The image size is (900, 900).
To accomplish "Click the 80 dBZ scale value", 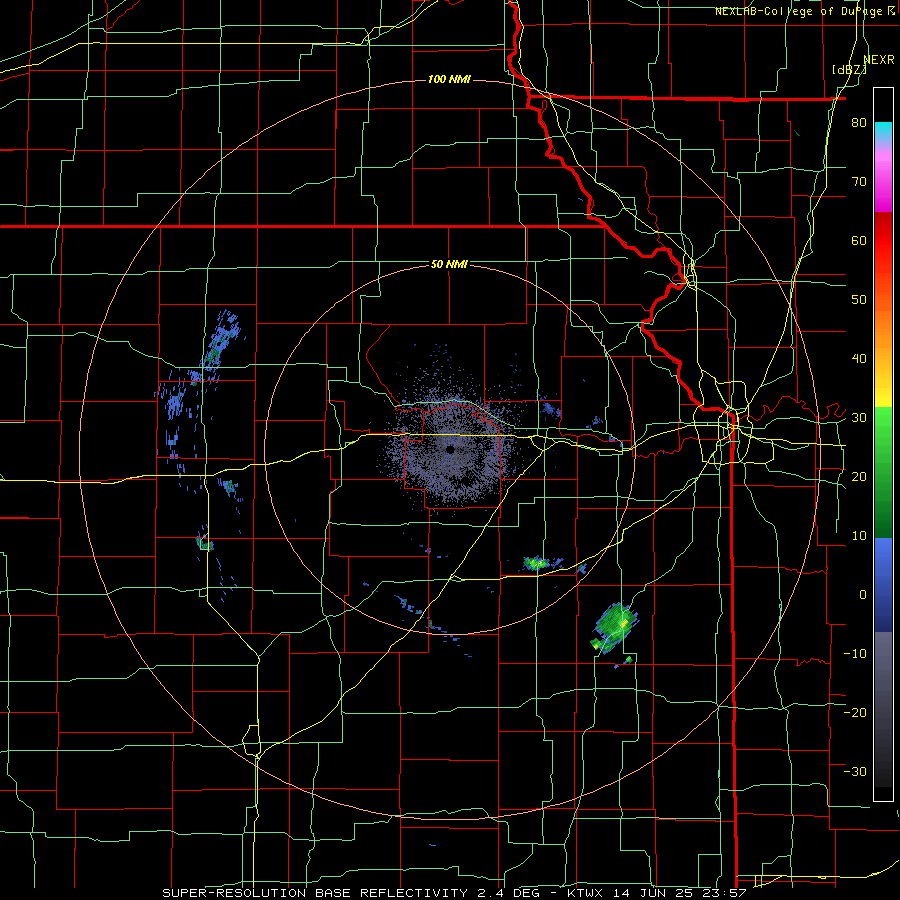I will (x=859, y=123).
